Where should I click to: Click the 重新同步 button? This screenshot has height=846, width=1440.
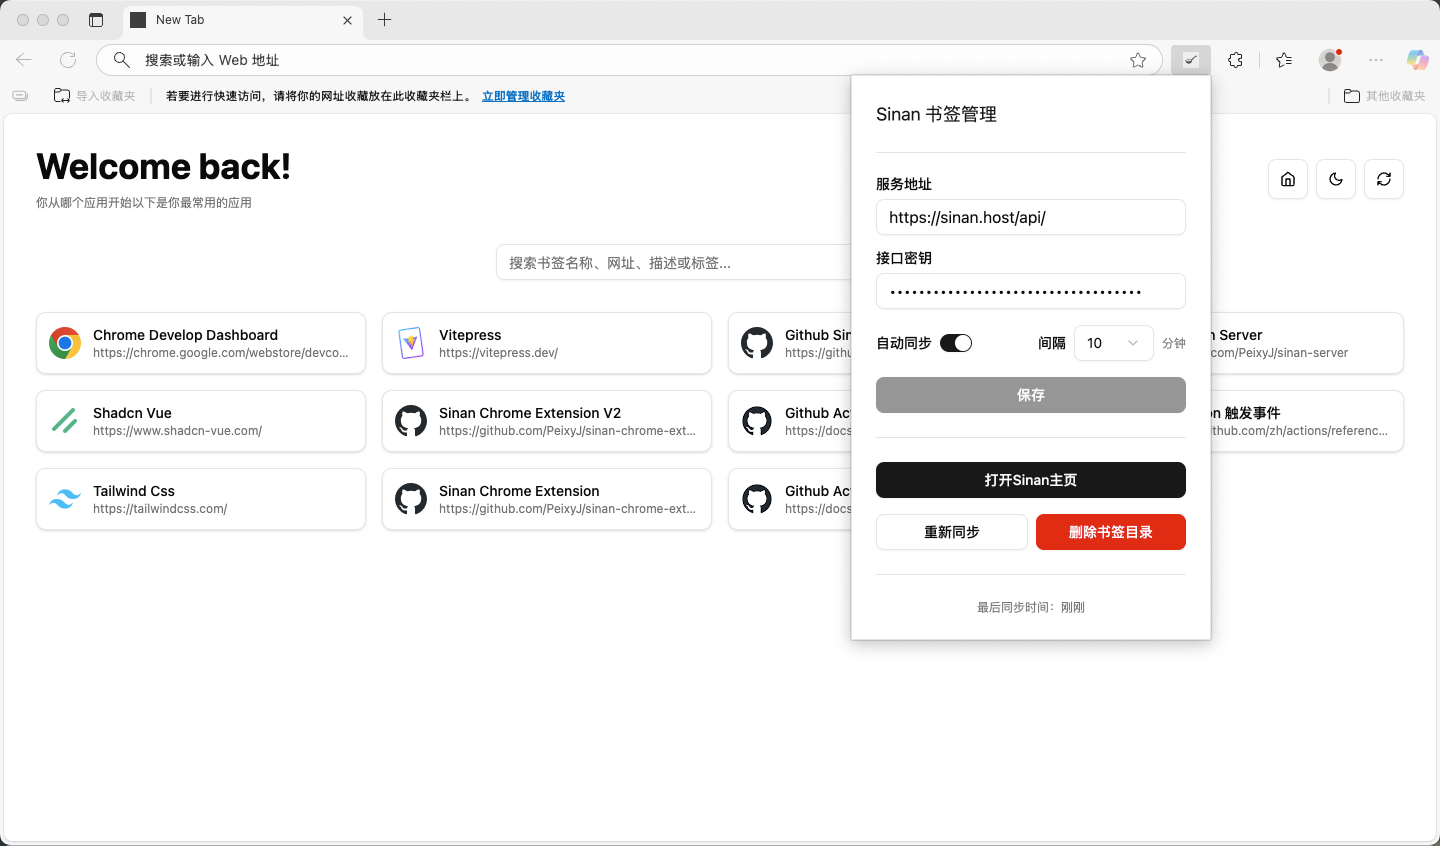coord(952,532)
